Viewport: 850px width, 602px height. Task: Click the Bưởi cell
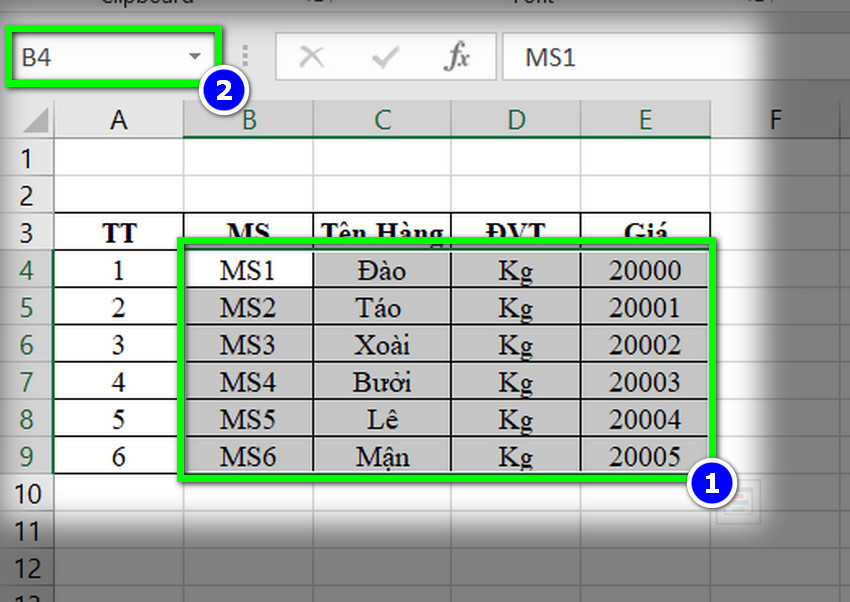point(382,381)
